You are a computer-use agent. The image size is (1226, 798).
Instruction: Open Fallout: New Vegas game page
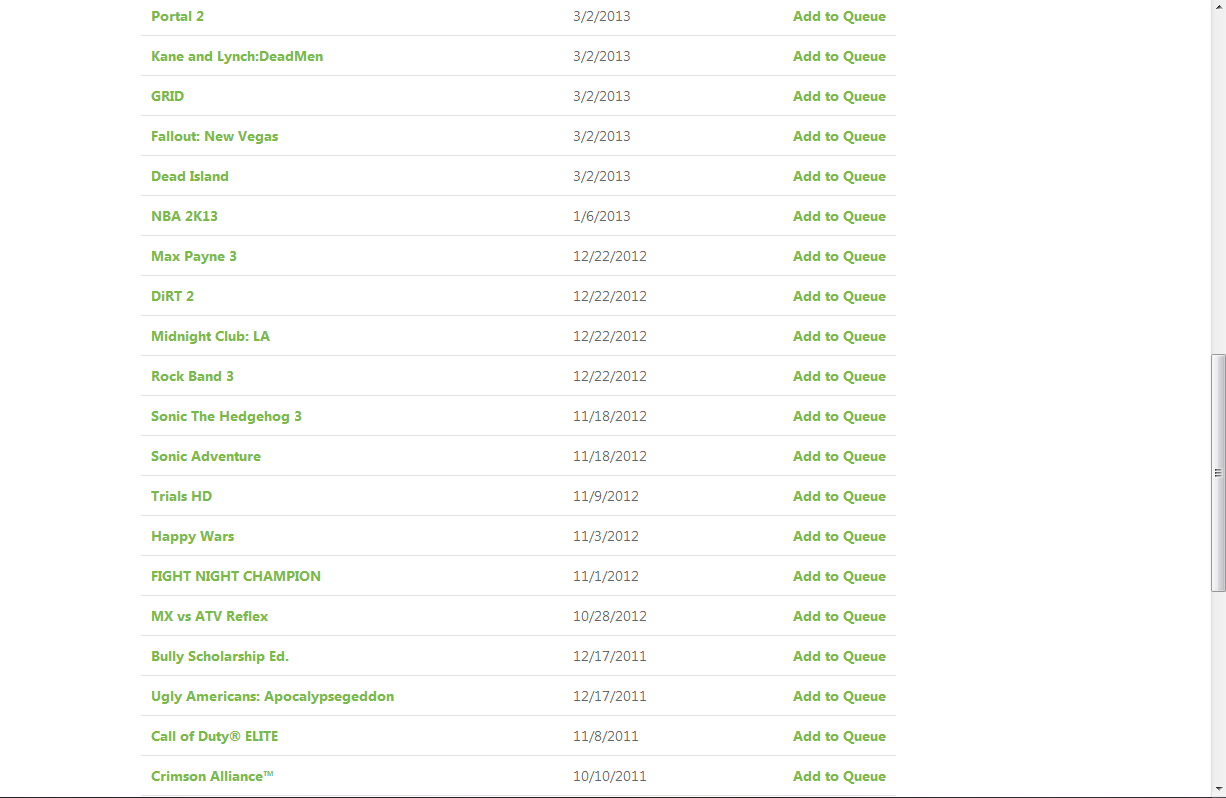(x=215, y=136)
